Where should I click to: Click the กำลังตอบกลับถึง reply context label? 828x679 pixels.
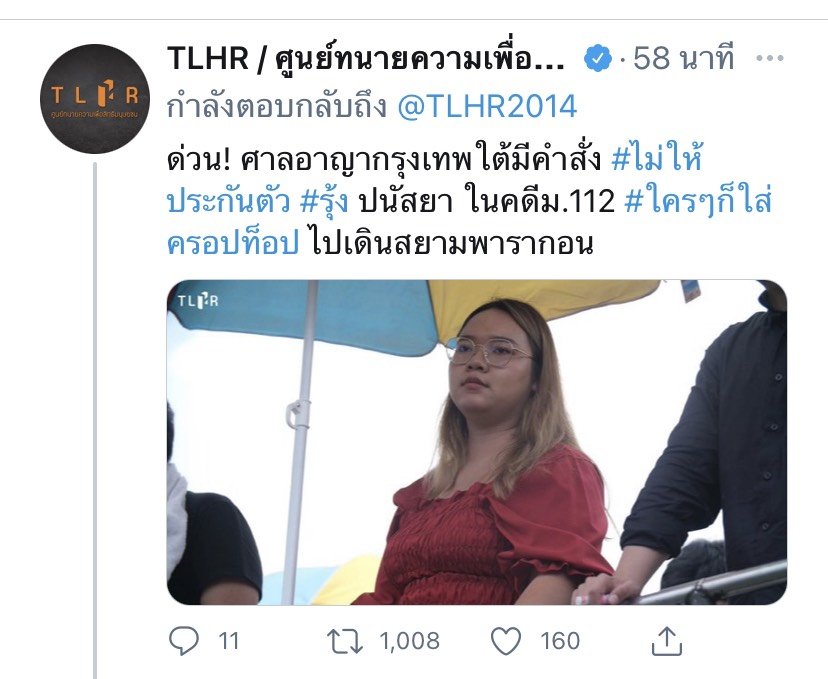point(277,107)
